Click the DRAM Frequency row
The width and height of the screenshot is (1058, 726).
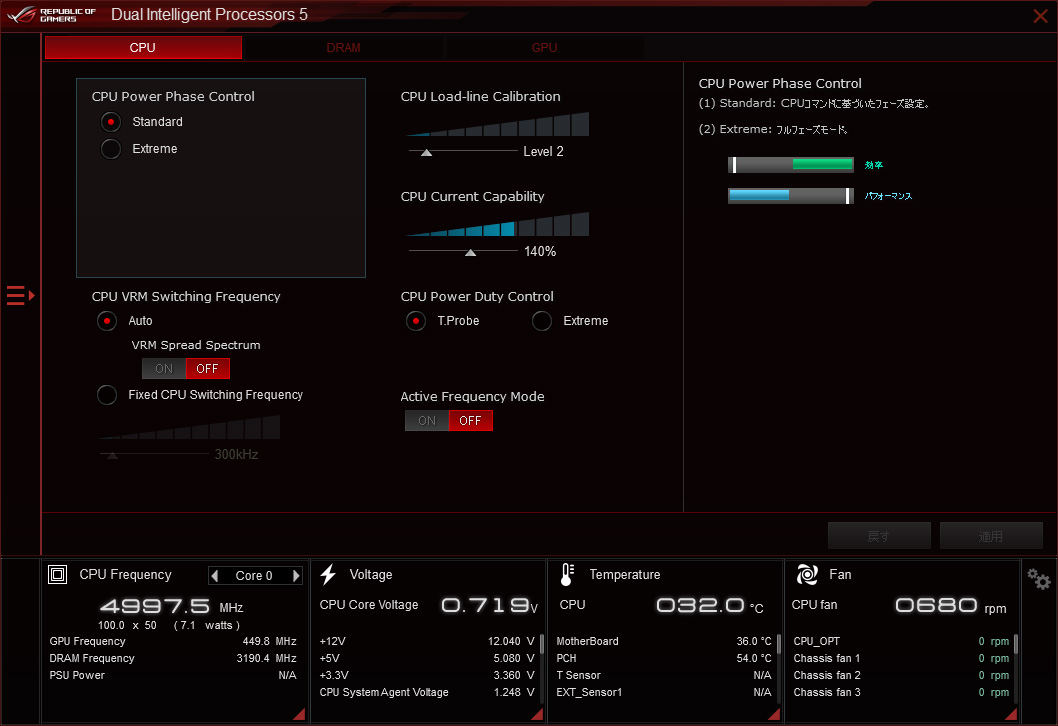point(173,659)
